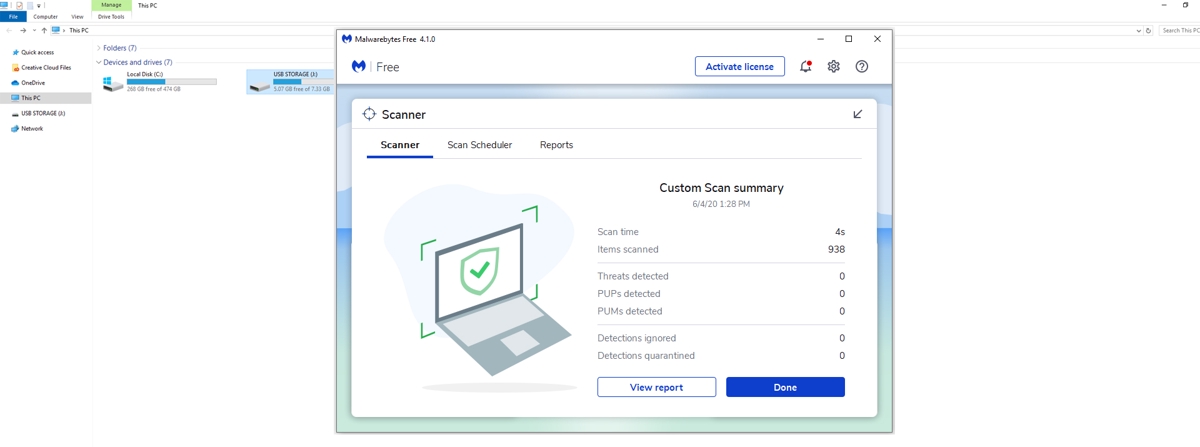
Task: Select USB STORAGE (J:) in navigation pane
Action: (x=42, y=113)
